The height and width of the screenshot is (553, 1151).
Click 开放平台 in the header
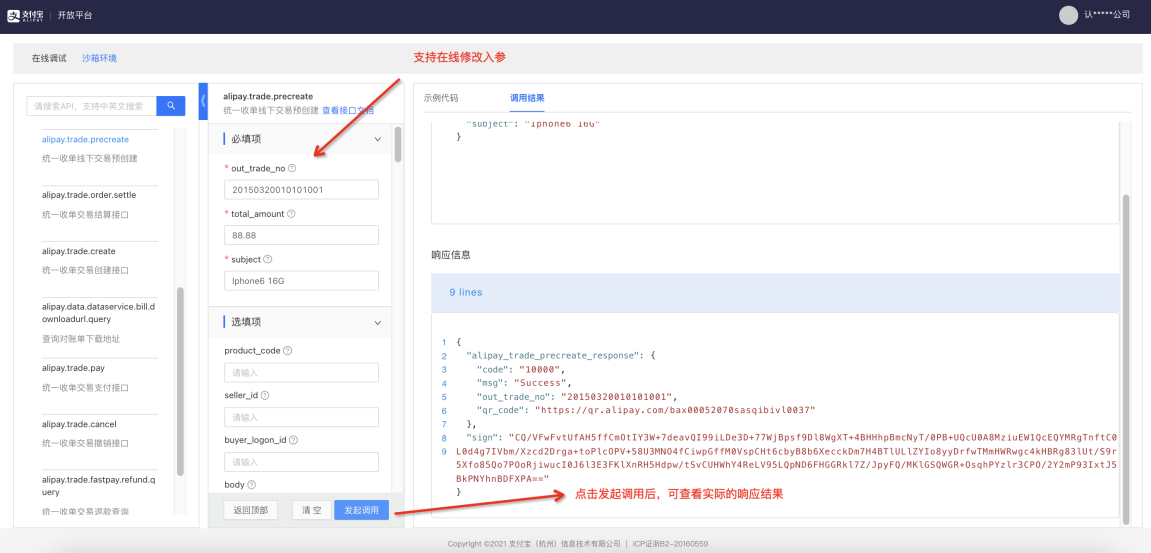tap(76, 15)
